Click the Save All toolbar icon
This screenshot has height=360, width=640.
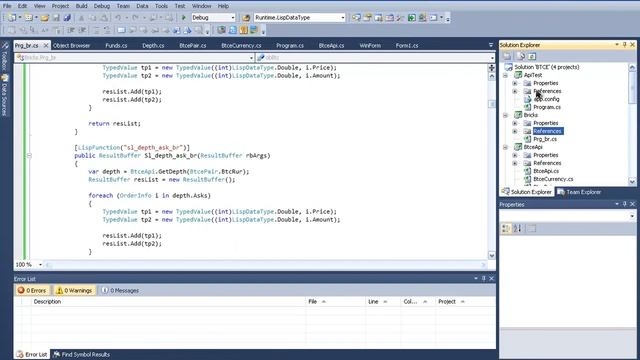[x=67, y=18]
